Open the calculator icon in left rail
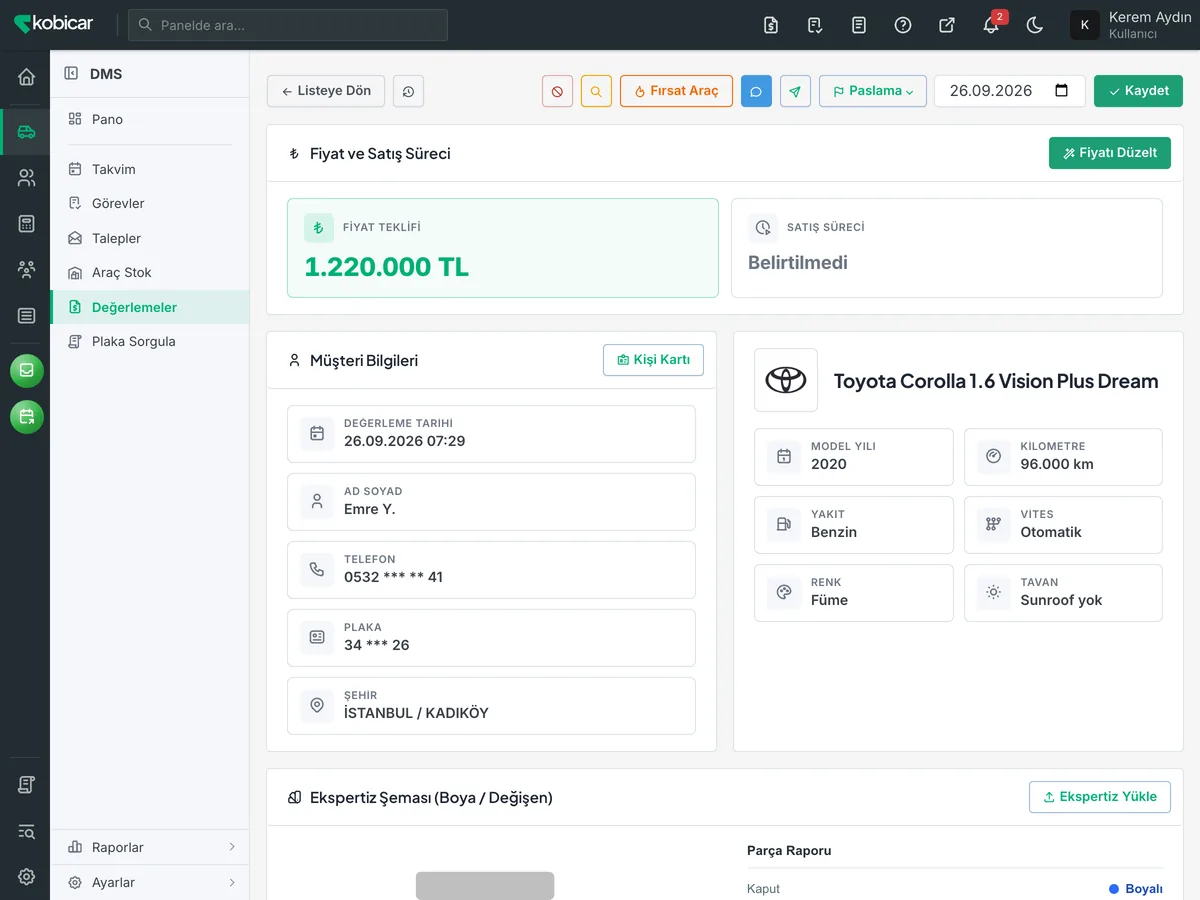This screenshot has width=1200, height=900. pyautogui.click(x=26, y=224)
